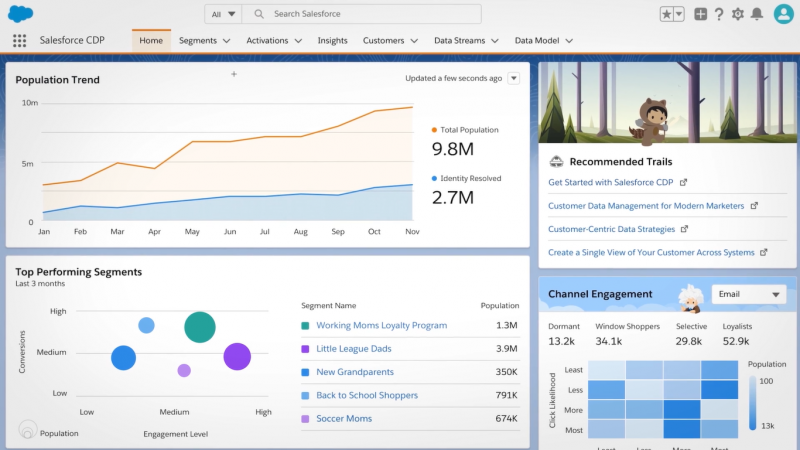The image size is (800, 450).
Task: Click the blue New Grandparents swatch
Action: pyautogui.click(x=305, y=372)
